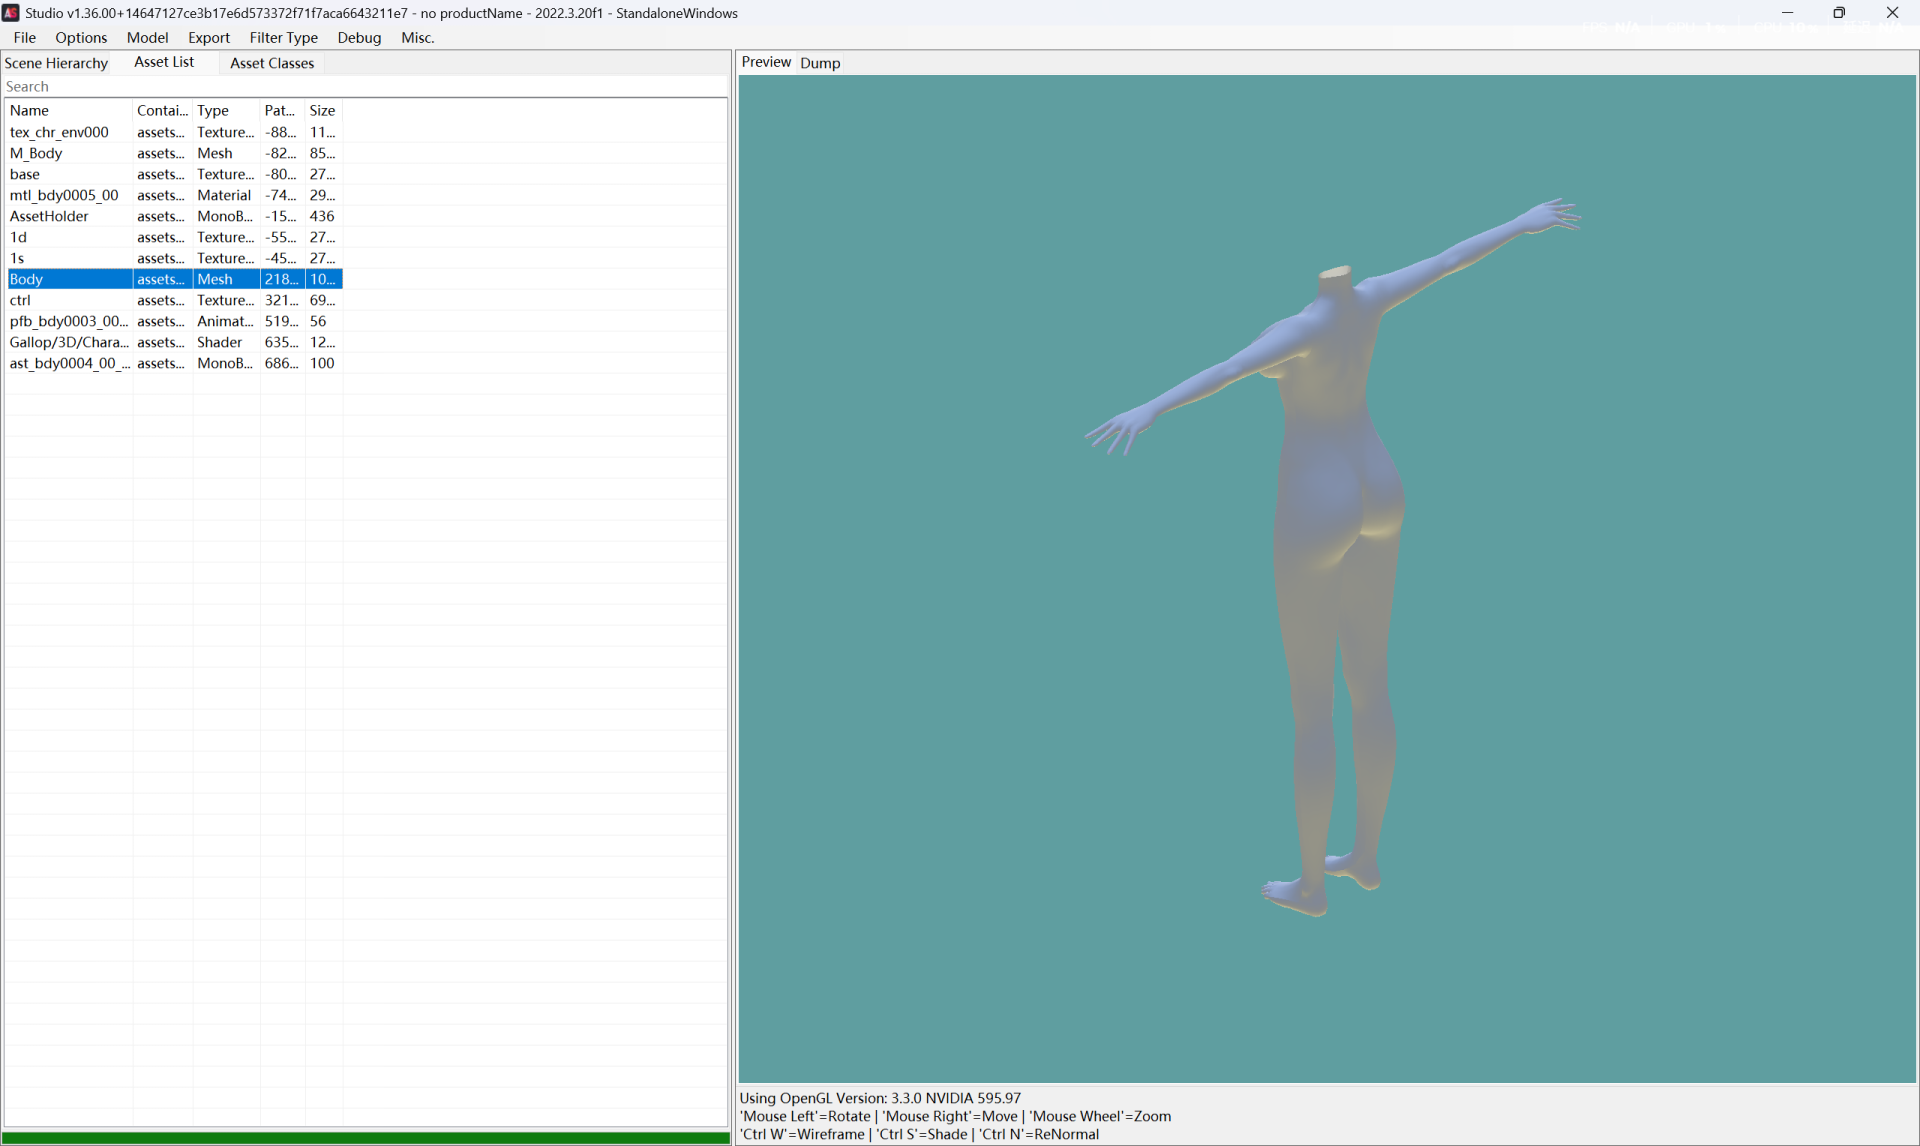
Task: Click the AssetStudio app icon in title bar
Action: [11, 13]
